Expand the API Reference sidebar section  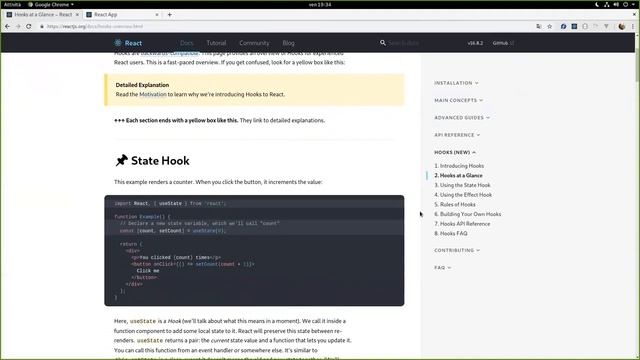(457, 135)
